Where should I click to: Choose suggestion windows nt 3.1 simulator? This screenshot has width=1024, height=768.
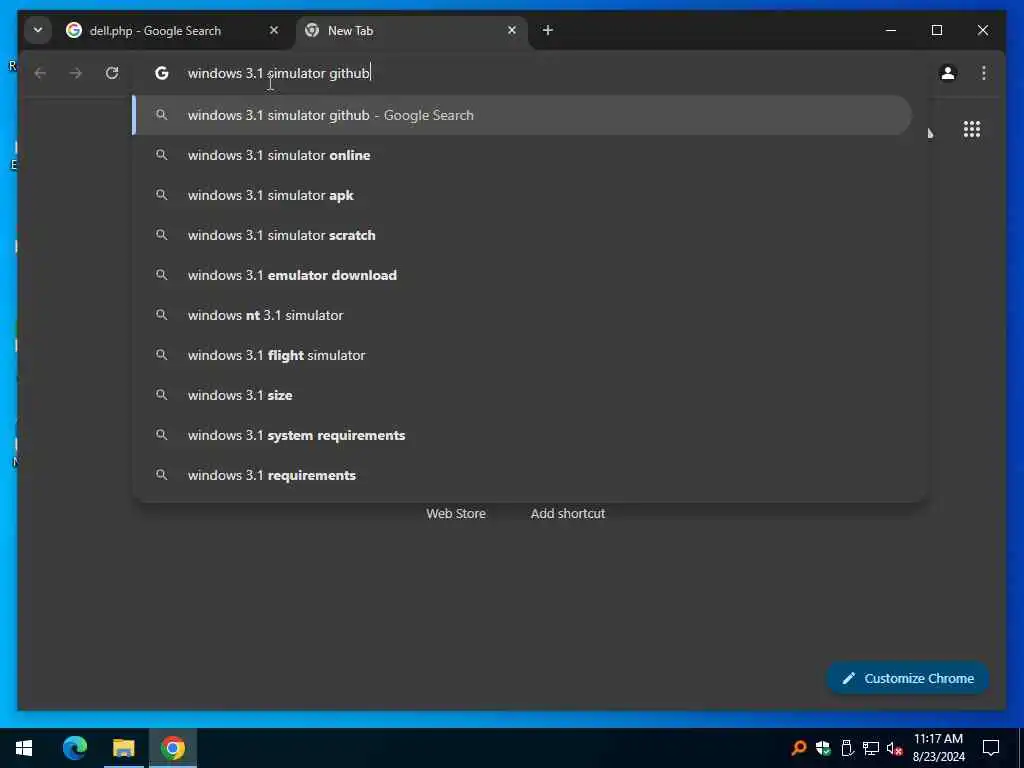pyautogui.click(x=522, y=315)
